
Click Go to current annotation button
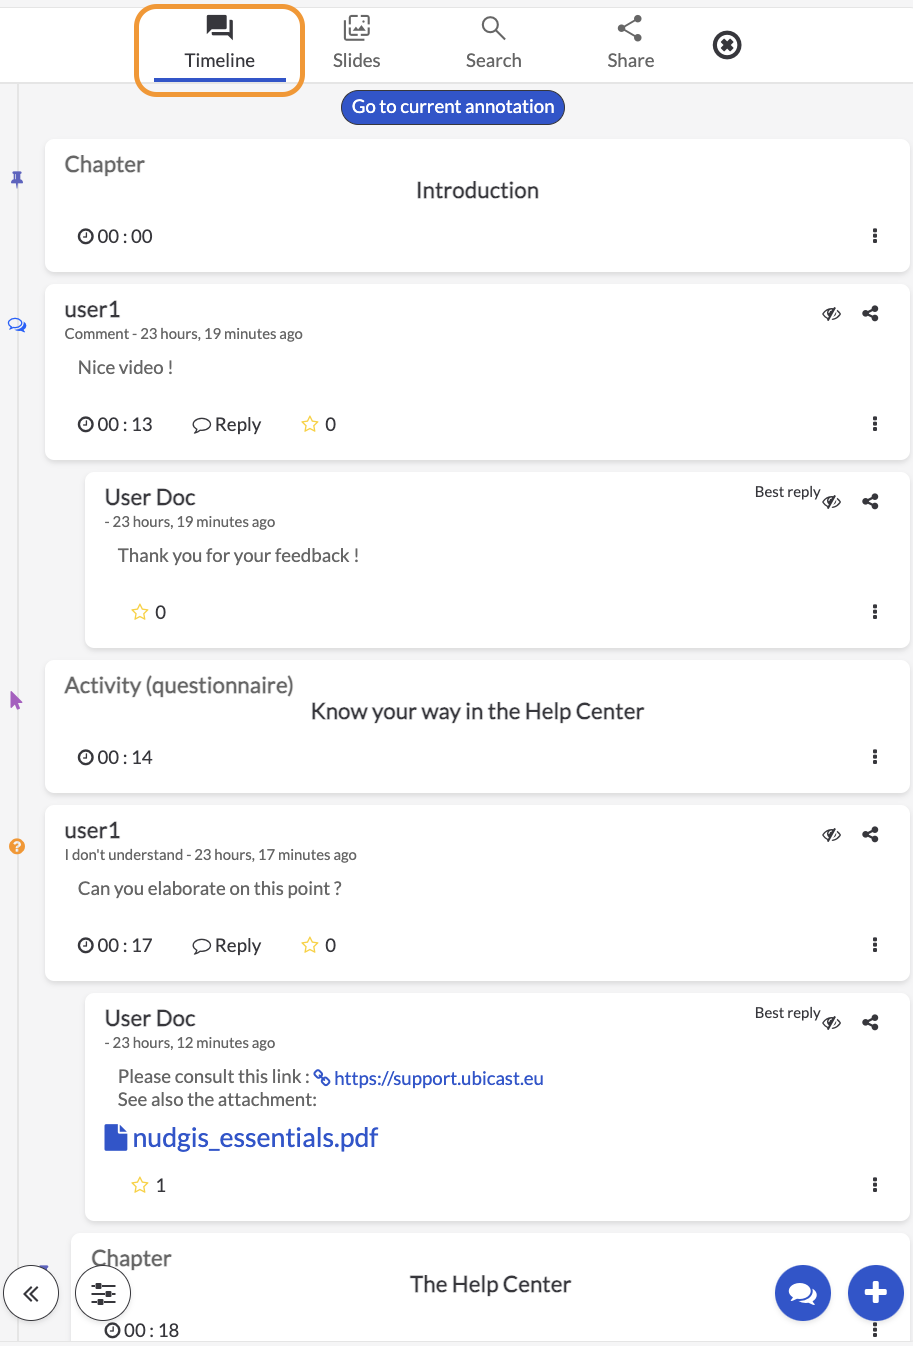coord(453,107)
